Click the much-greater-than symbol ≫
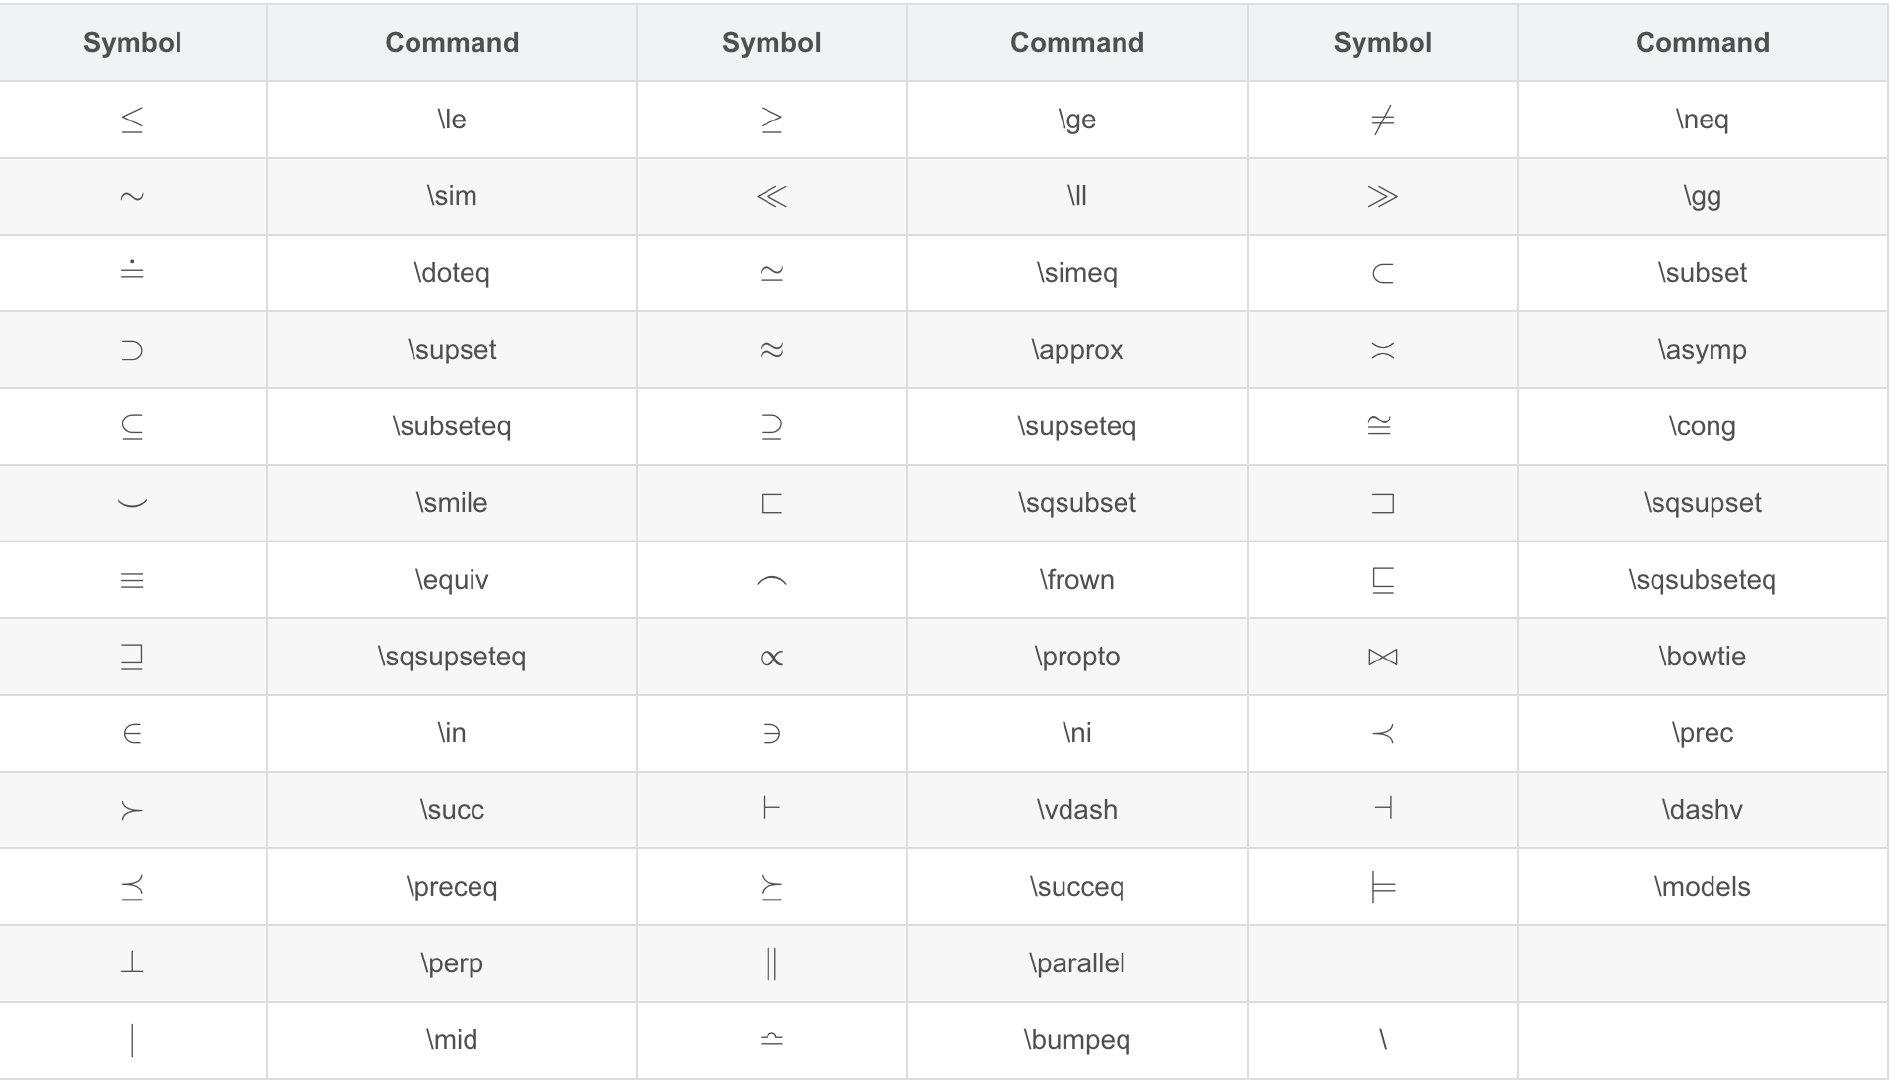This screenshot has height=1080, width=1890. pyautogui.click(x=1382, y=196)
